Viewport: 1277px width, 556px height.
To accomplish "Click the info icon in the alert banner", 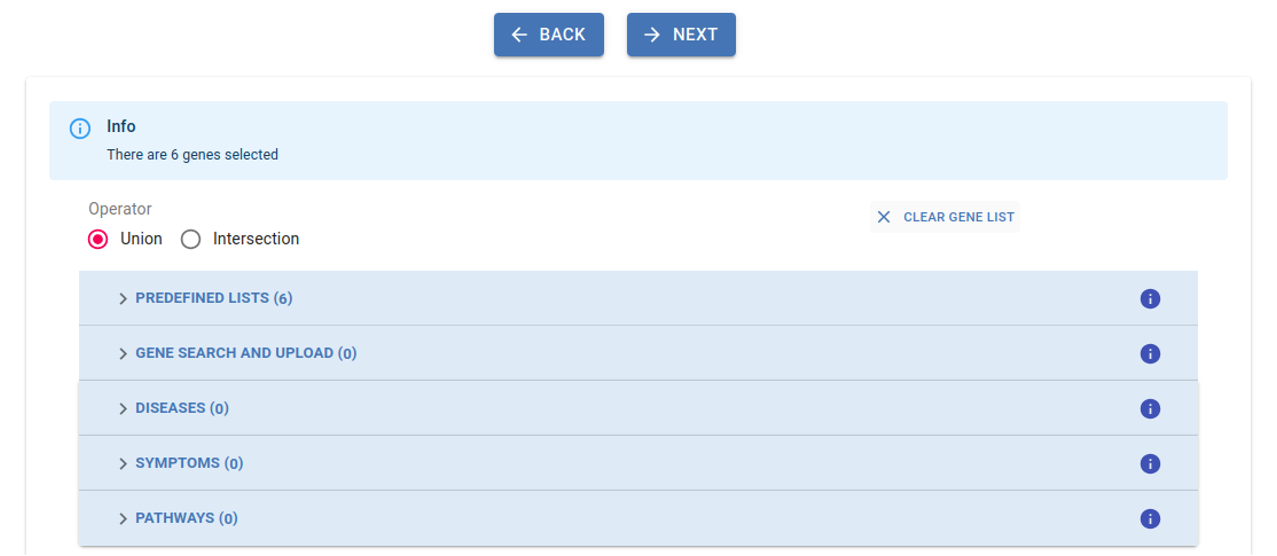I will (80, 129).
